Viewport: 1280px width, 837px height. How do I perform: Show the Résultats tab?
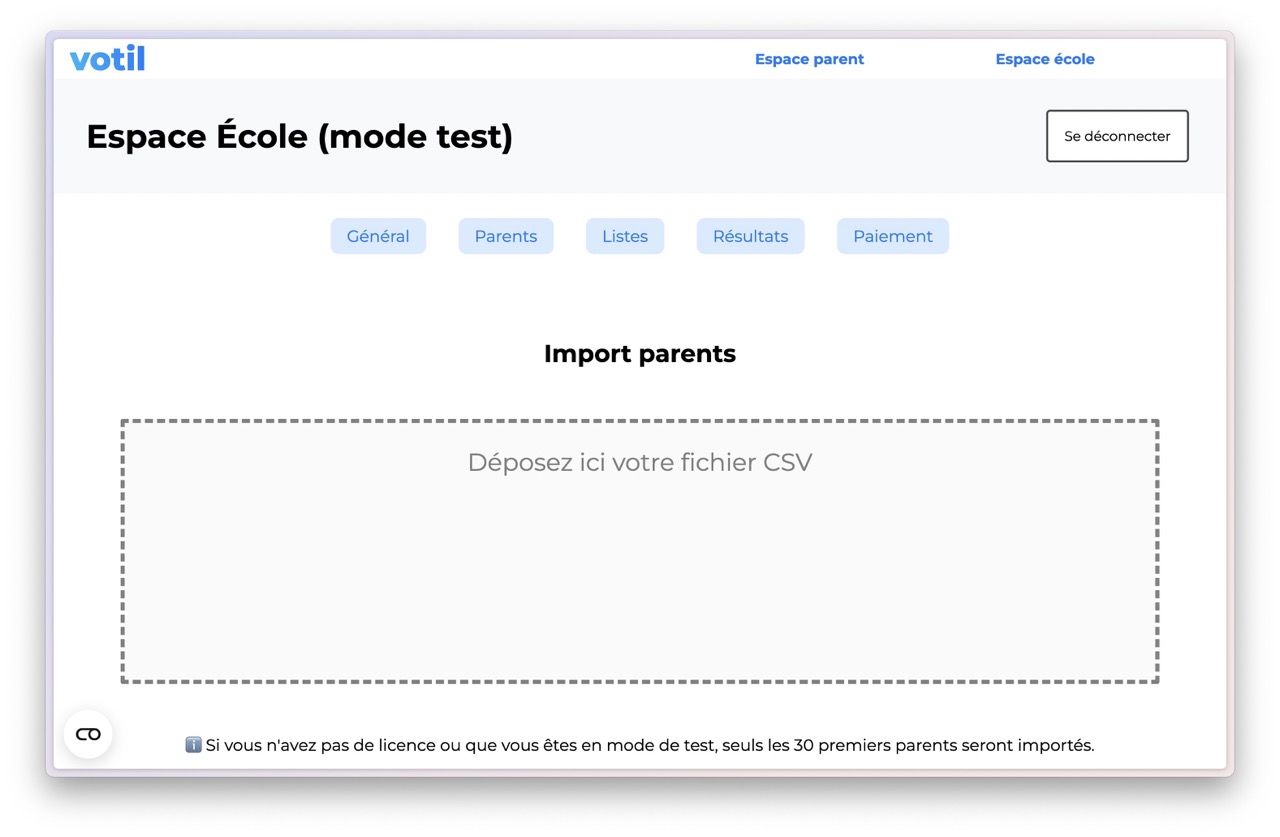tap(750, 236)
